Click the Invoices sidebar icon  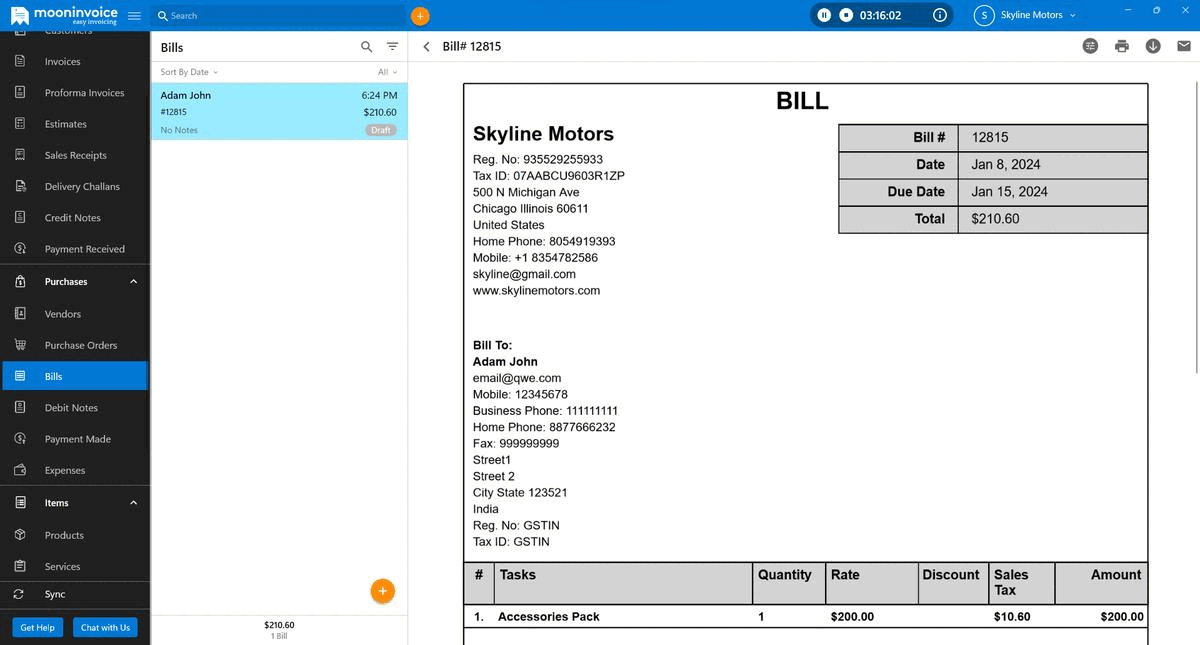pyautogui.click(x=20, y=61)
